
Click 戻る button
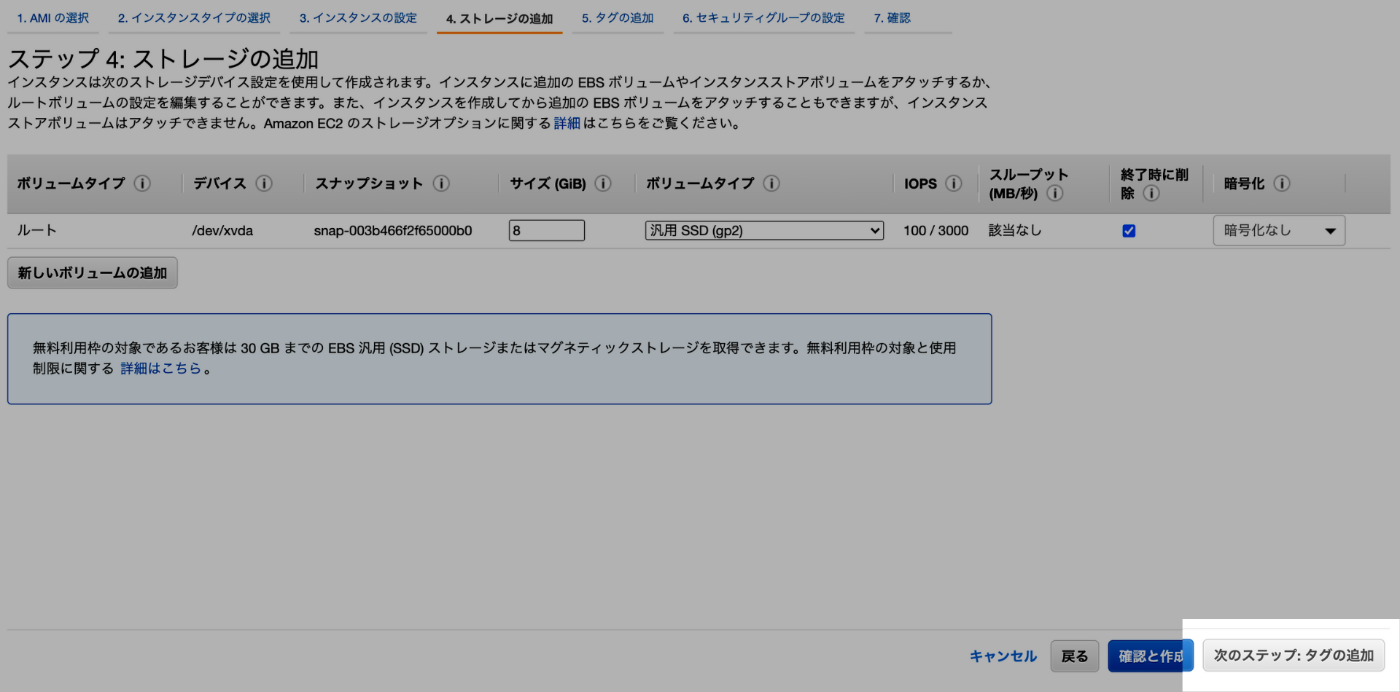click(1075, 656)
